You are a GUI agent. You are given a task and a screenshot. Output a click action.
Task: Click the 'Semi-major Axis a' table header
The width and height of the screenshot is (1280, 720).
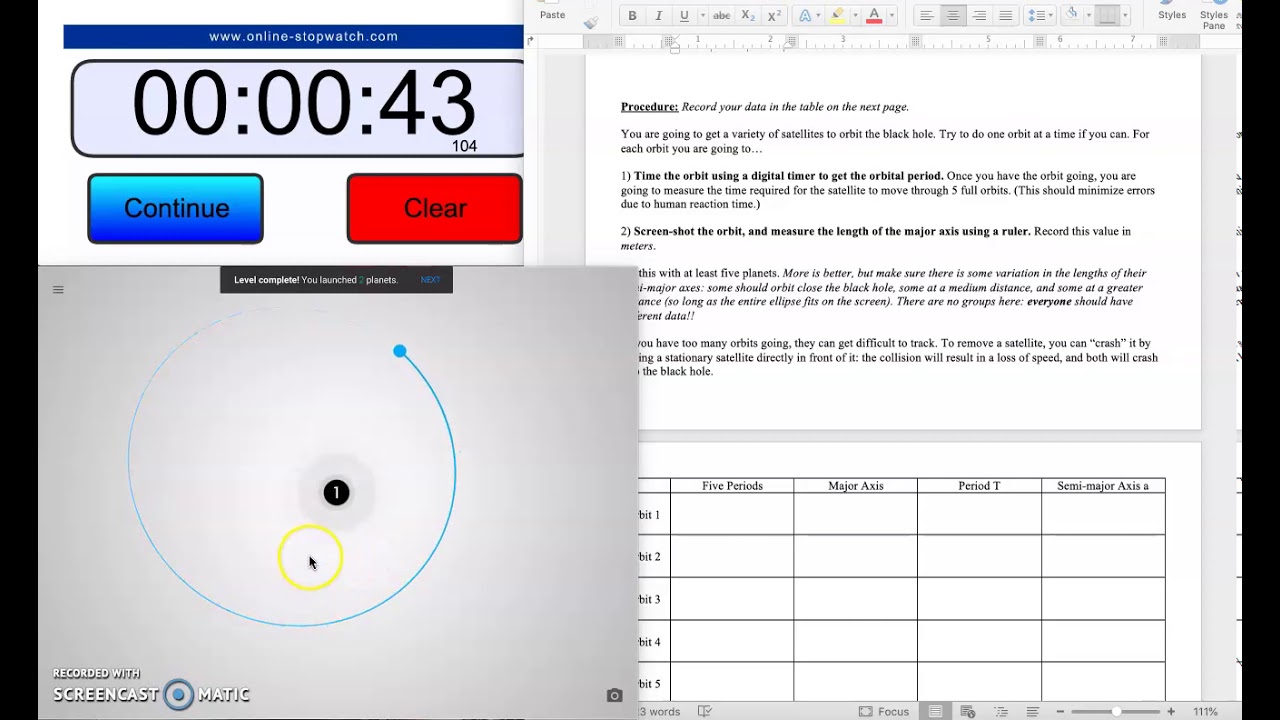[1103, 486]
